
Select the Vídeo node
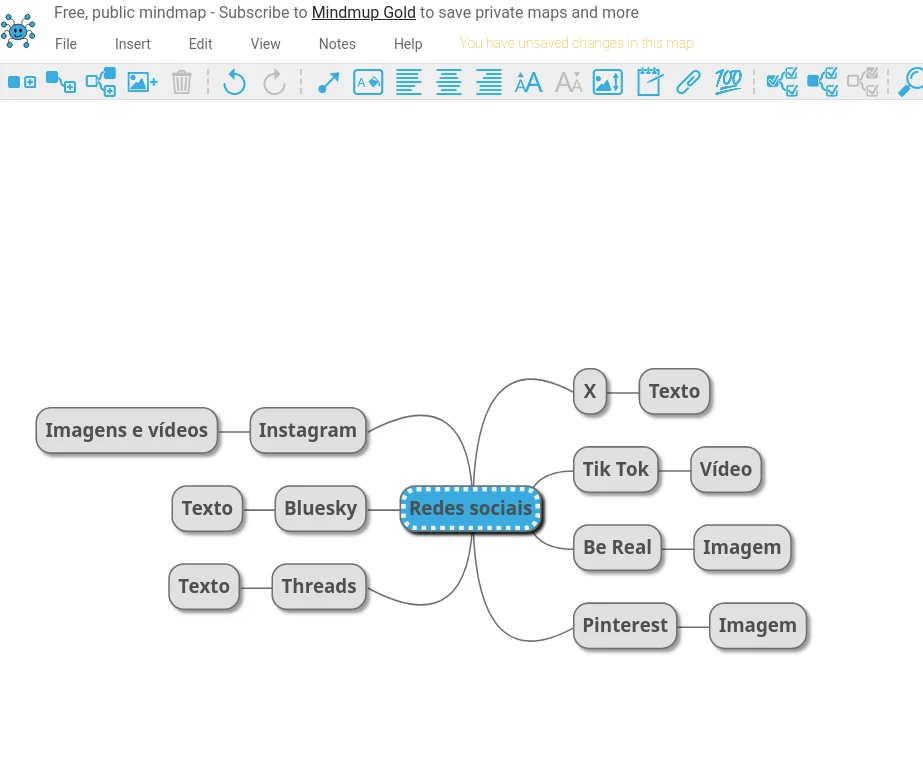[726, 470]
